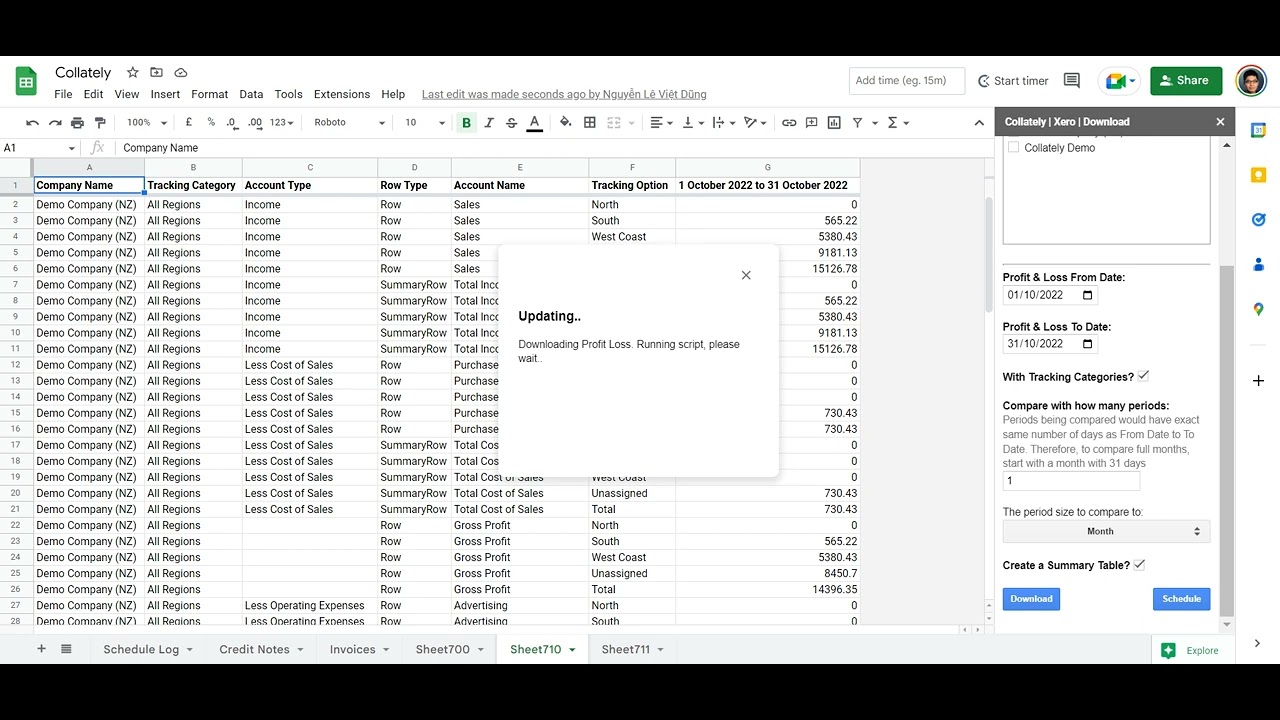Print the spreadsheet using the printer icon
1280x720 pixels.
coord(77,122)
